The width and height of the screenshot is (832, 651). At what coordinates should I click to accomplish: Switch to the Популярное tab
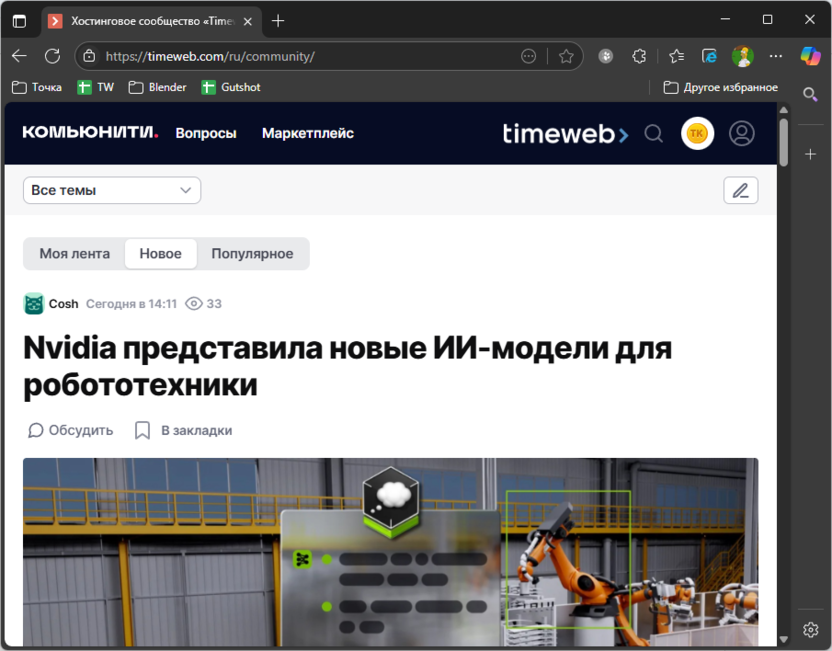(252, 253)
